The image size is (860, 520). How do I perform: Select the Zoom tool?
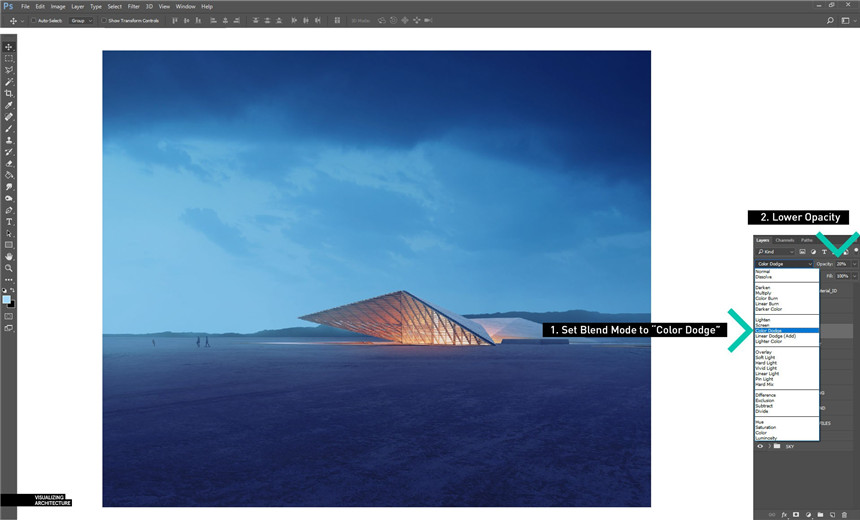(9, 268)
